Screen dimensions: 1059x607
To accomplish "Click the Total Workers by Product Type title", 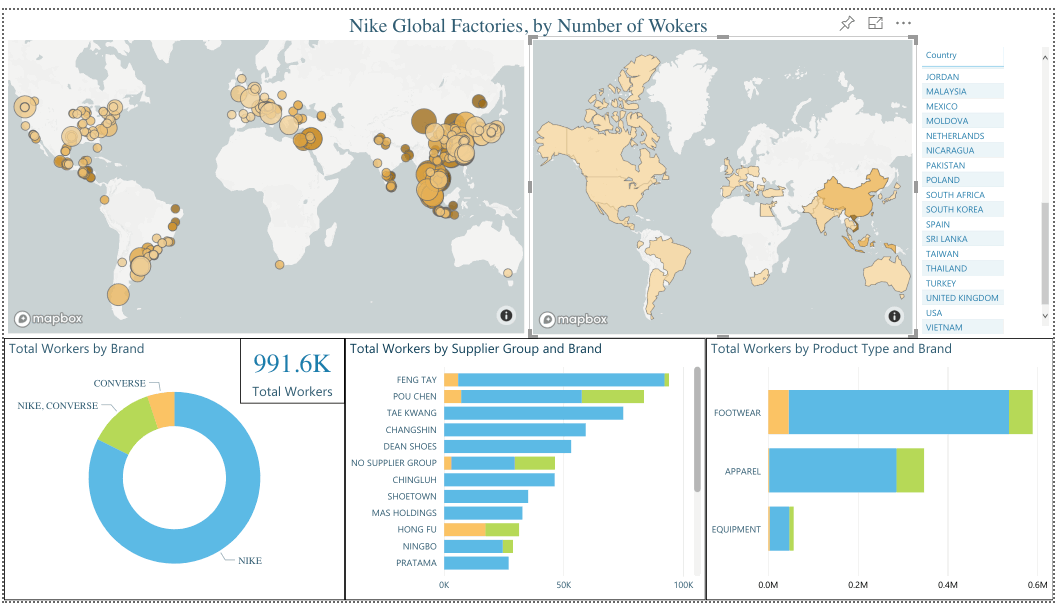I will (x=831, y=349).
